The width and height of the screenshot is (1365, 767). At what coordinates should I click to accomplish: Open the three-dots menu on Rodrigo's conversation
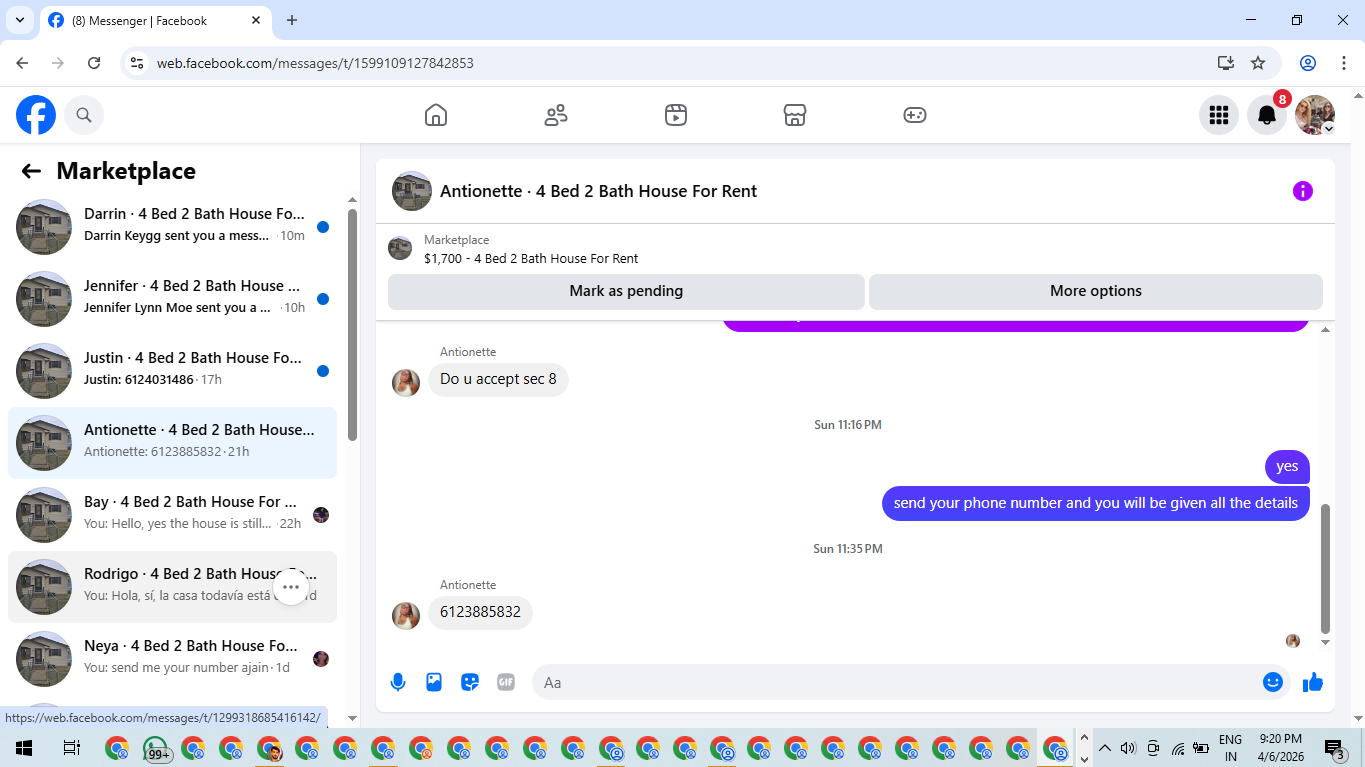click(291, 587)
